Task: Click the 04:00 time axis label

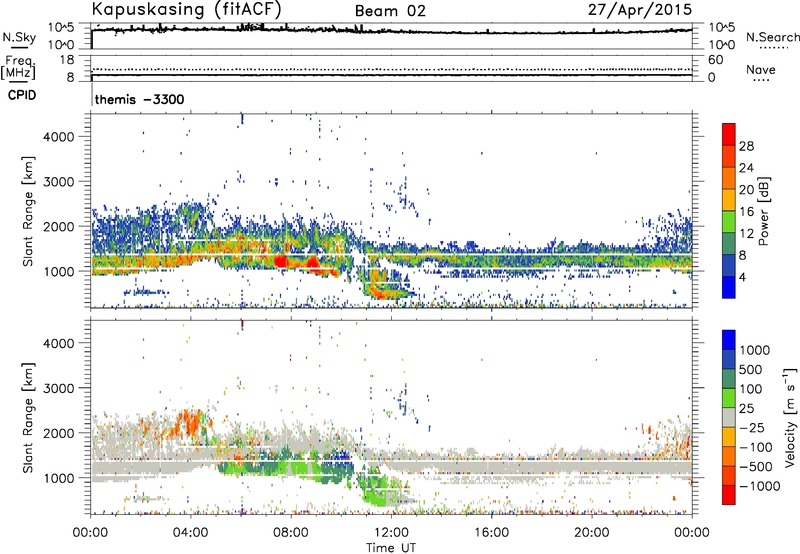Action: (191, 533)
